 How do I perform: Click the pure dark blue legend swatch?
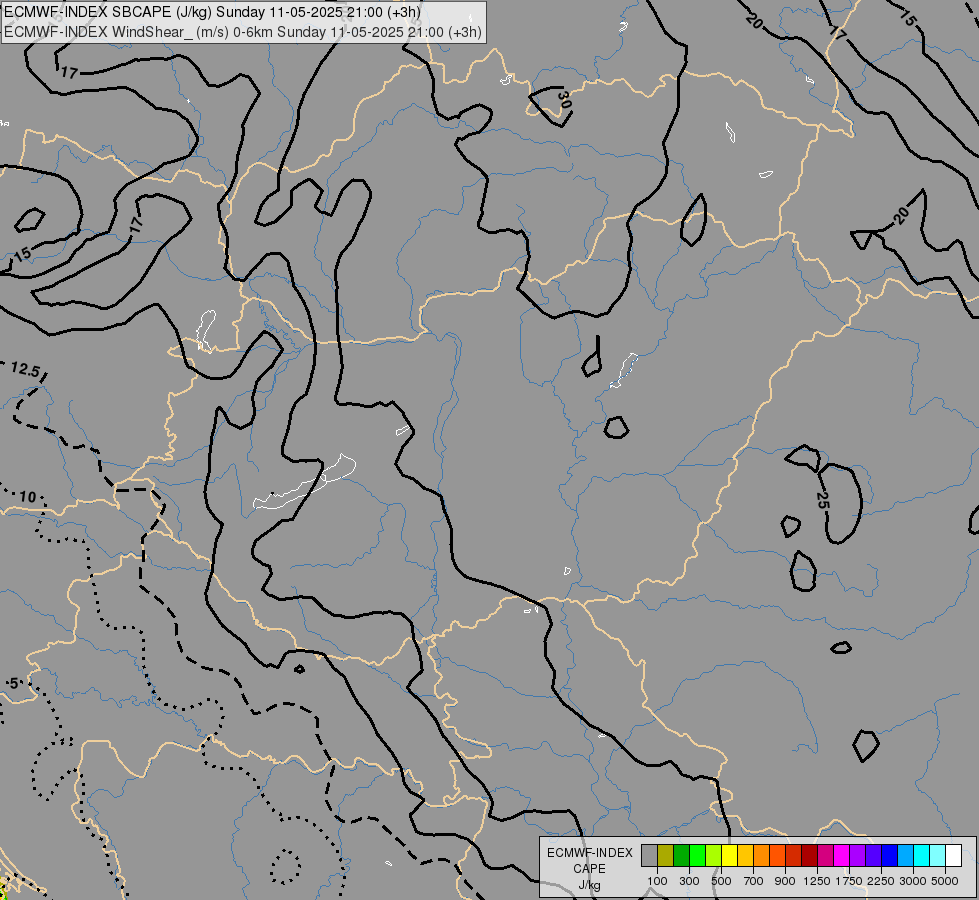(x=890, y=855)
